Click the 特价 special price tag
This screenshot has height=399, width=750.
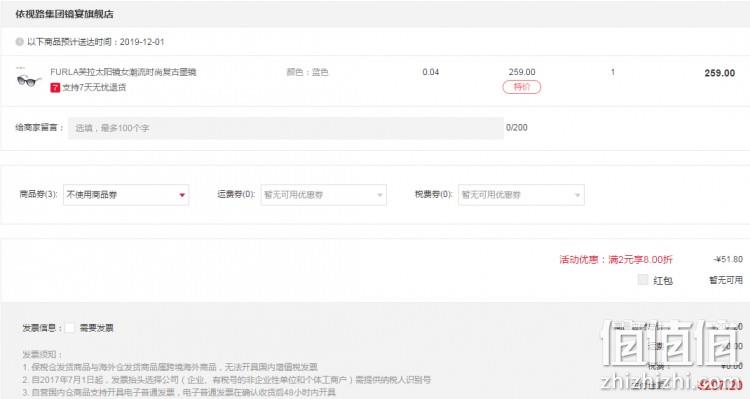click(521, 87)
